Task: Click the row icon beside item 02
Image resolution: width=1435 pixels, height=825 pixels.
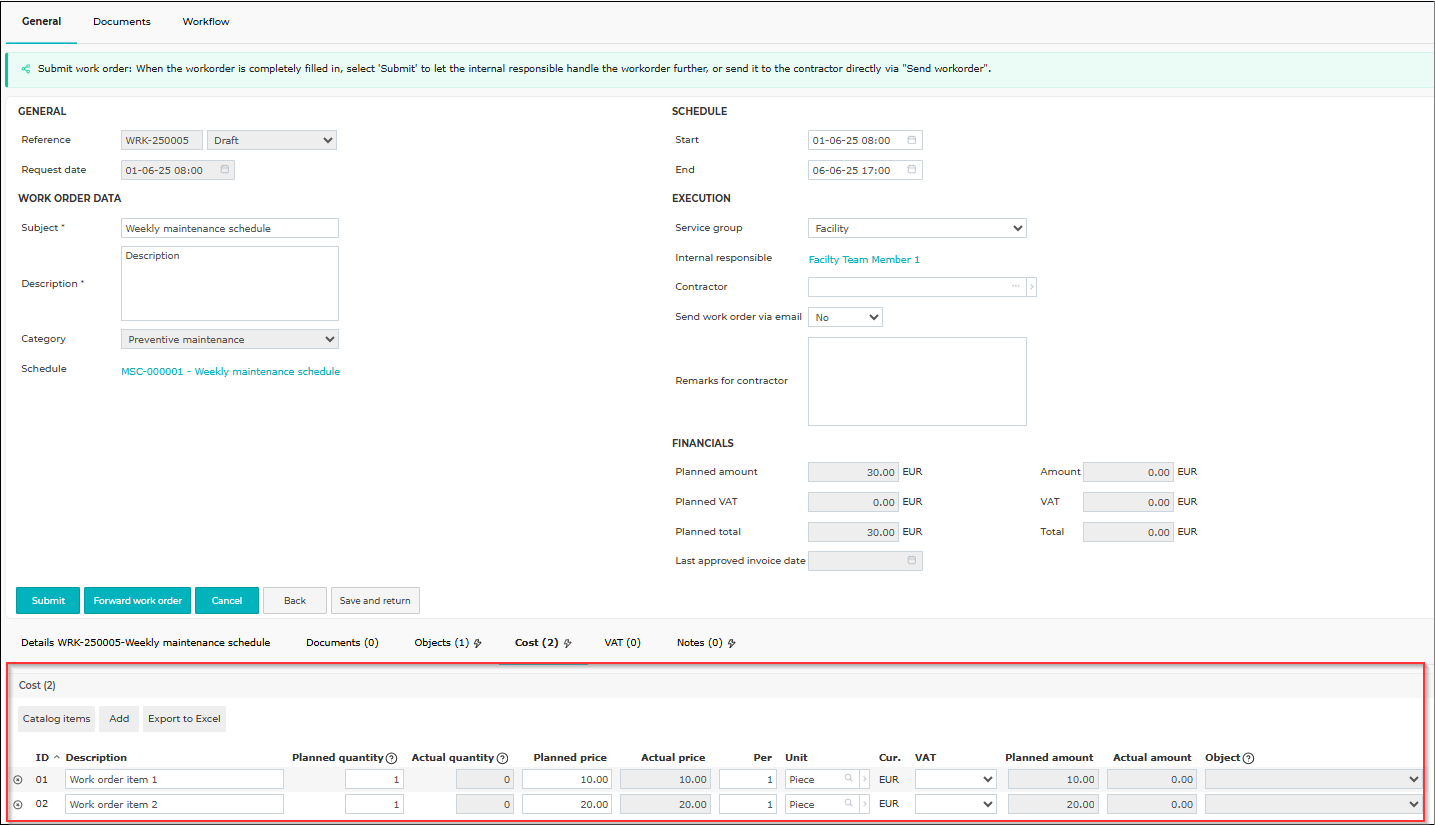Action: pyautogui.click(x=18, y=804)
